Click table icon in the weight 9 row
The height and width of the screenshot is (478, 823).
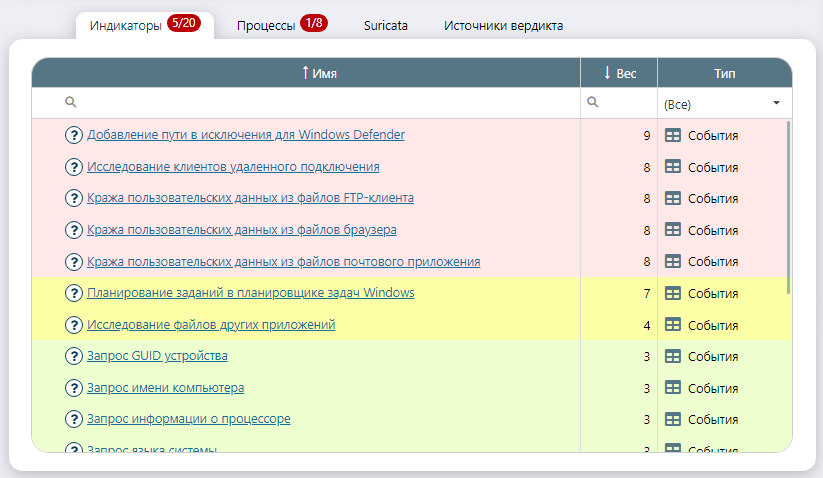coord(673,135)
